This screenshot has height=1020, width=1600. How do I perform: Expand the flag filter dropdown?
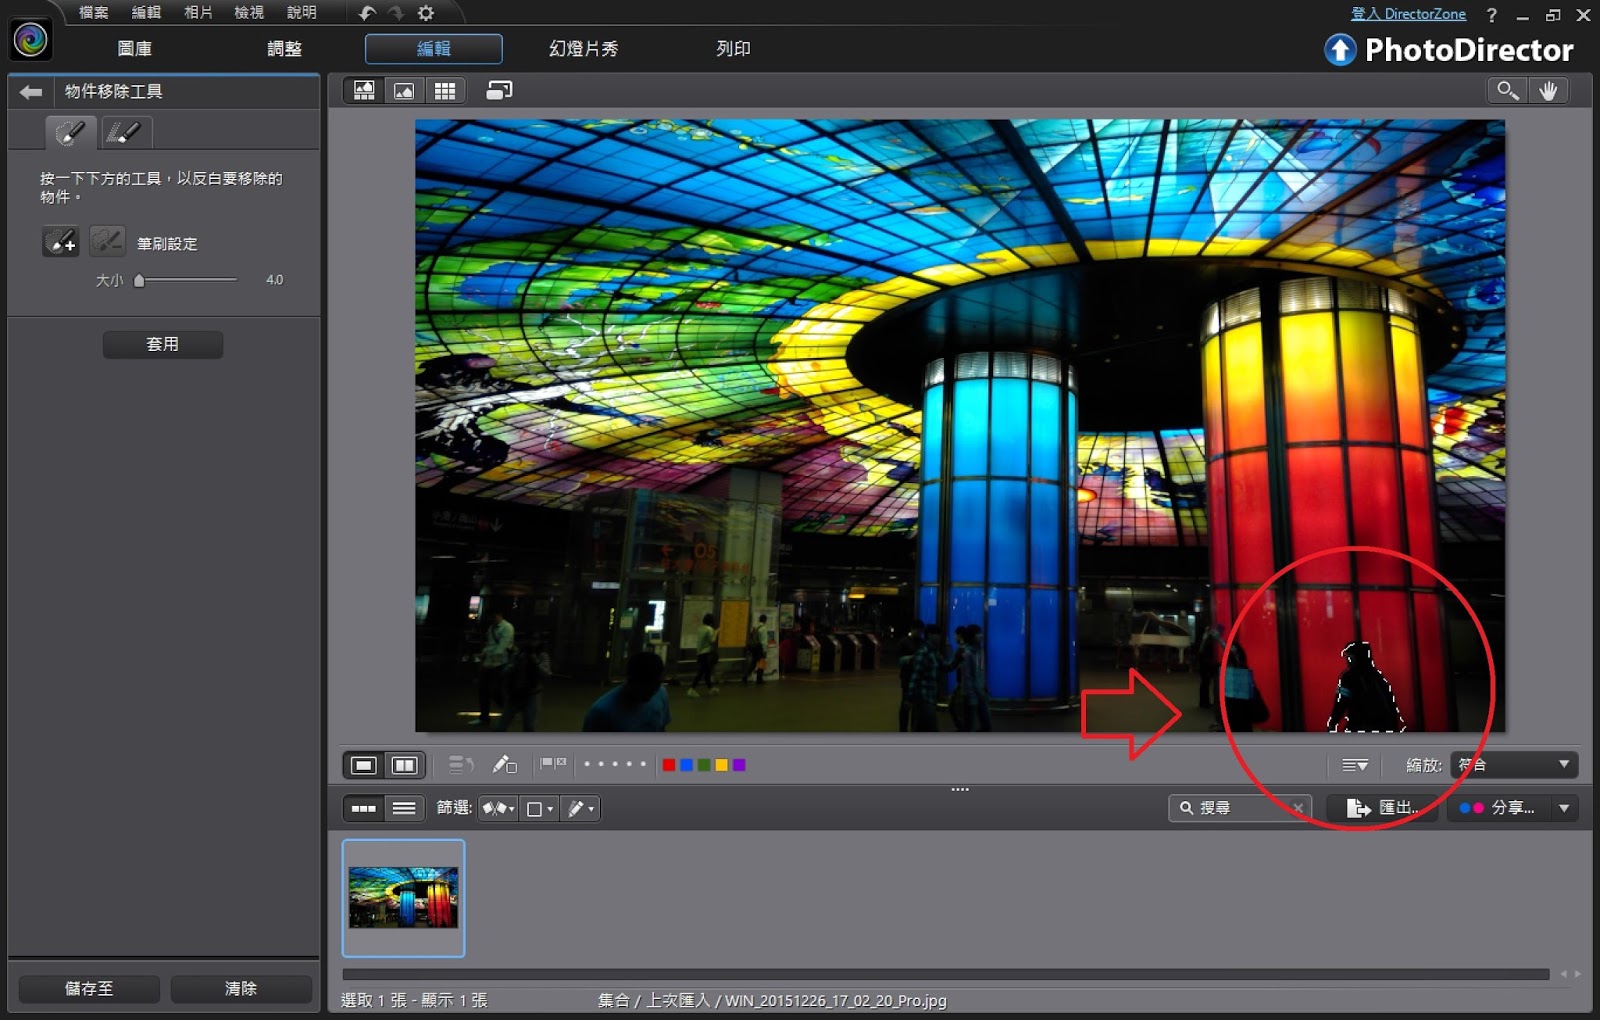coord(498,808)
